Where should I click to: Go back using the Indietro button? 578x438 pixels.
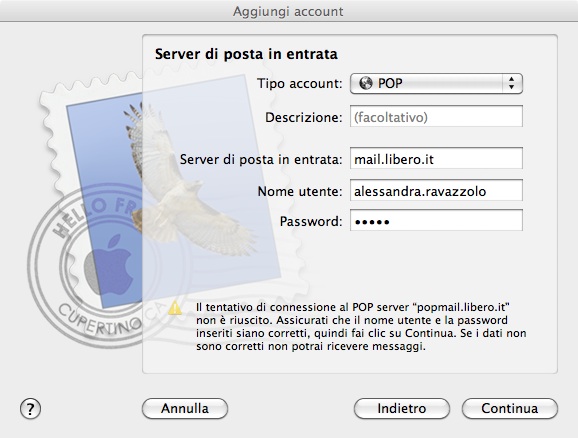click(x=402, y=409)
